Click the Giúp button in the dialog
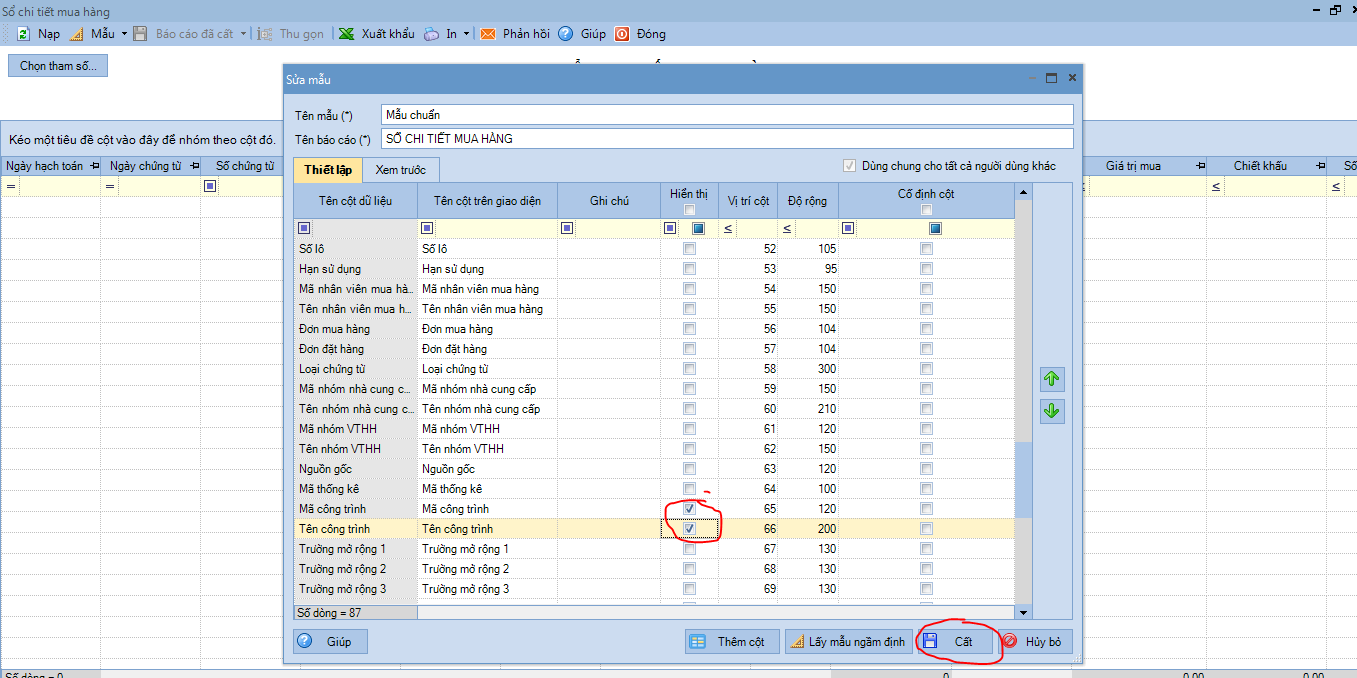The image size is (1357, 678). [331, 642]
